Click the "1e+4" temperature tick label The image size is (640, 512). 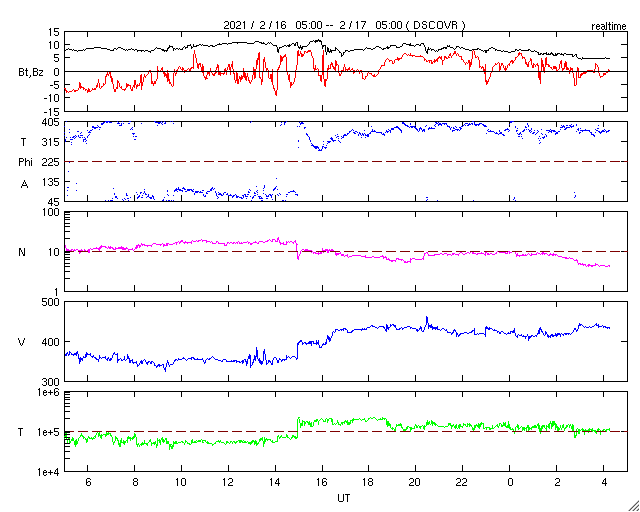click(x=50, y=472)
